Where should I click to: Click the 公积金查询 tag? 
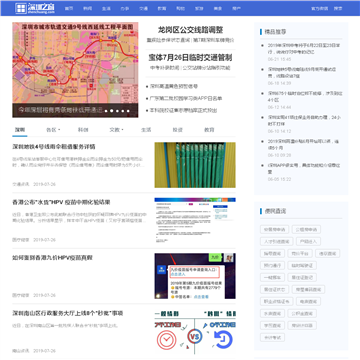tap(302, 313)
